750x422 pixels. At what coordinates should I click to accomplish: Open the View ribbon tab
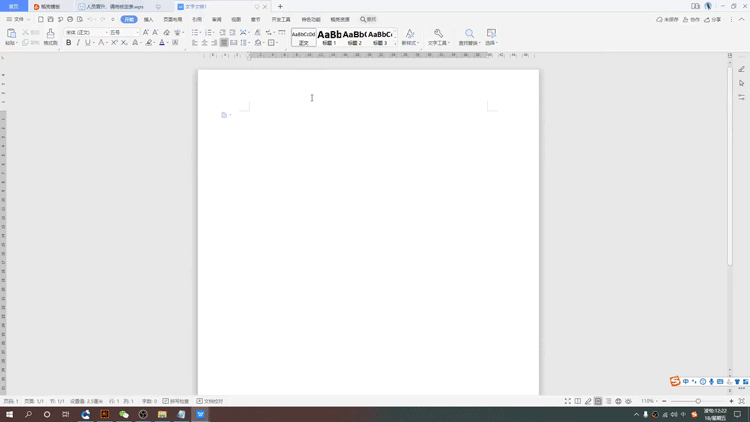(236, 20)
